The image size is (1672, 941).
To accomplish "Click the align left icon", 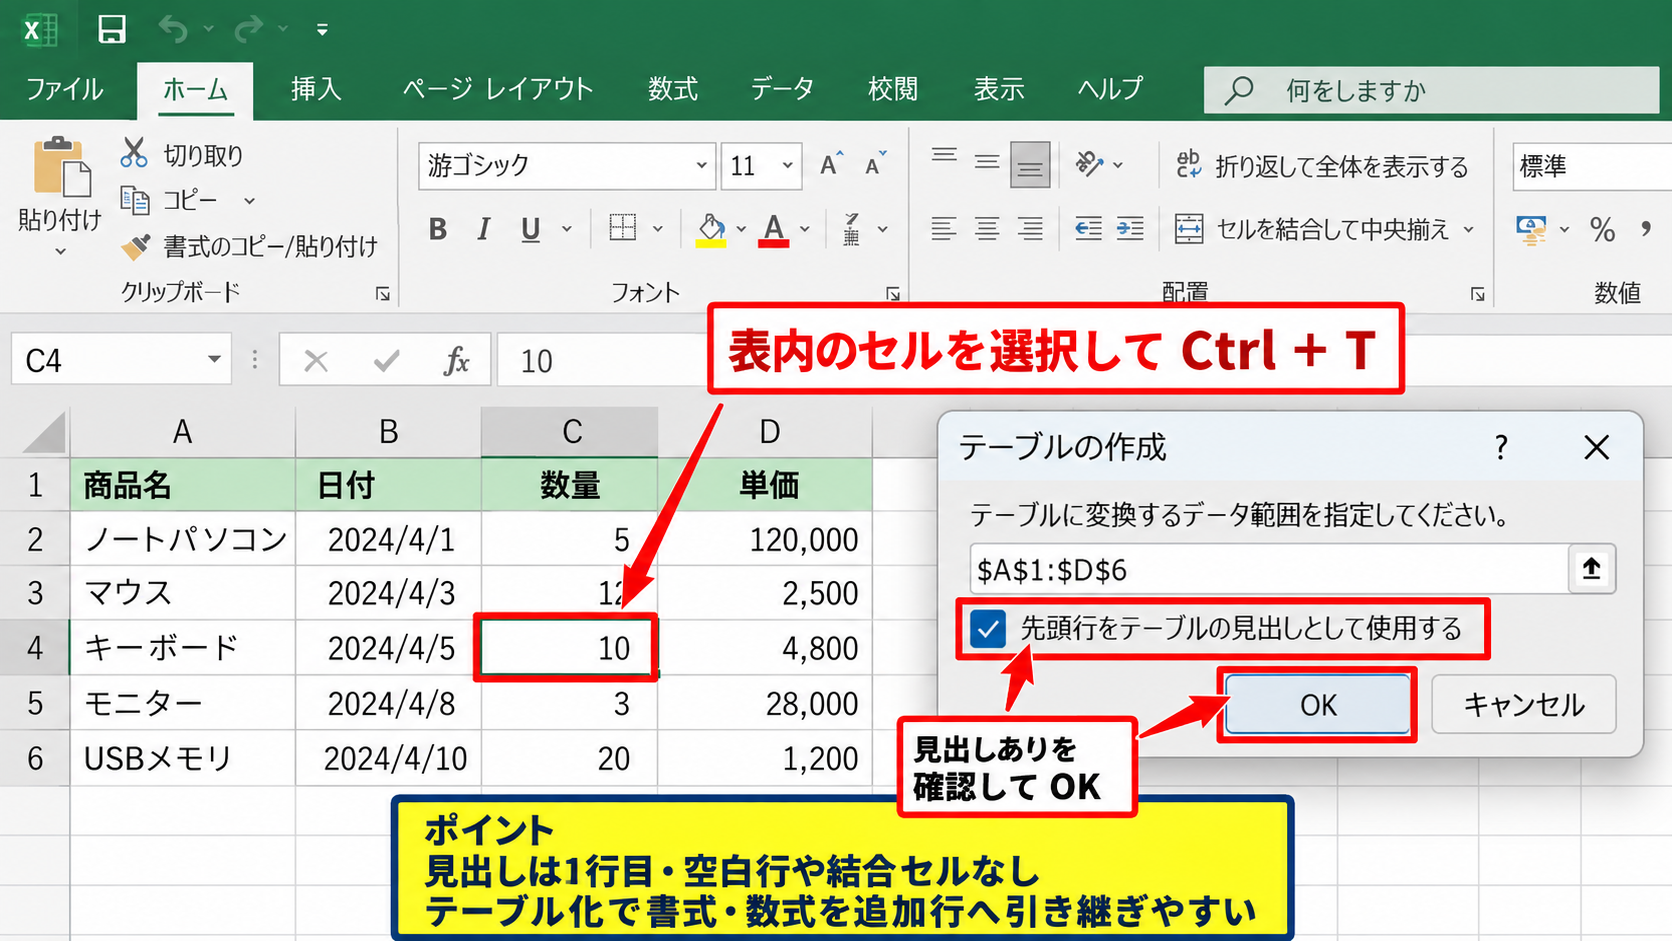I will pos(943,229).
